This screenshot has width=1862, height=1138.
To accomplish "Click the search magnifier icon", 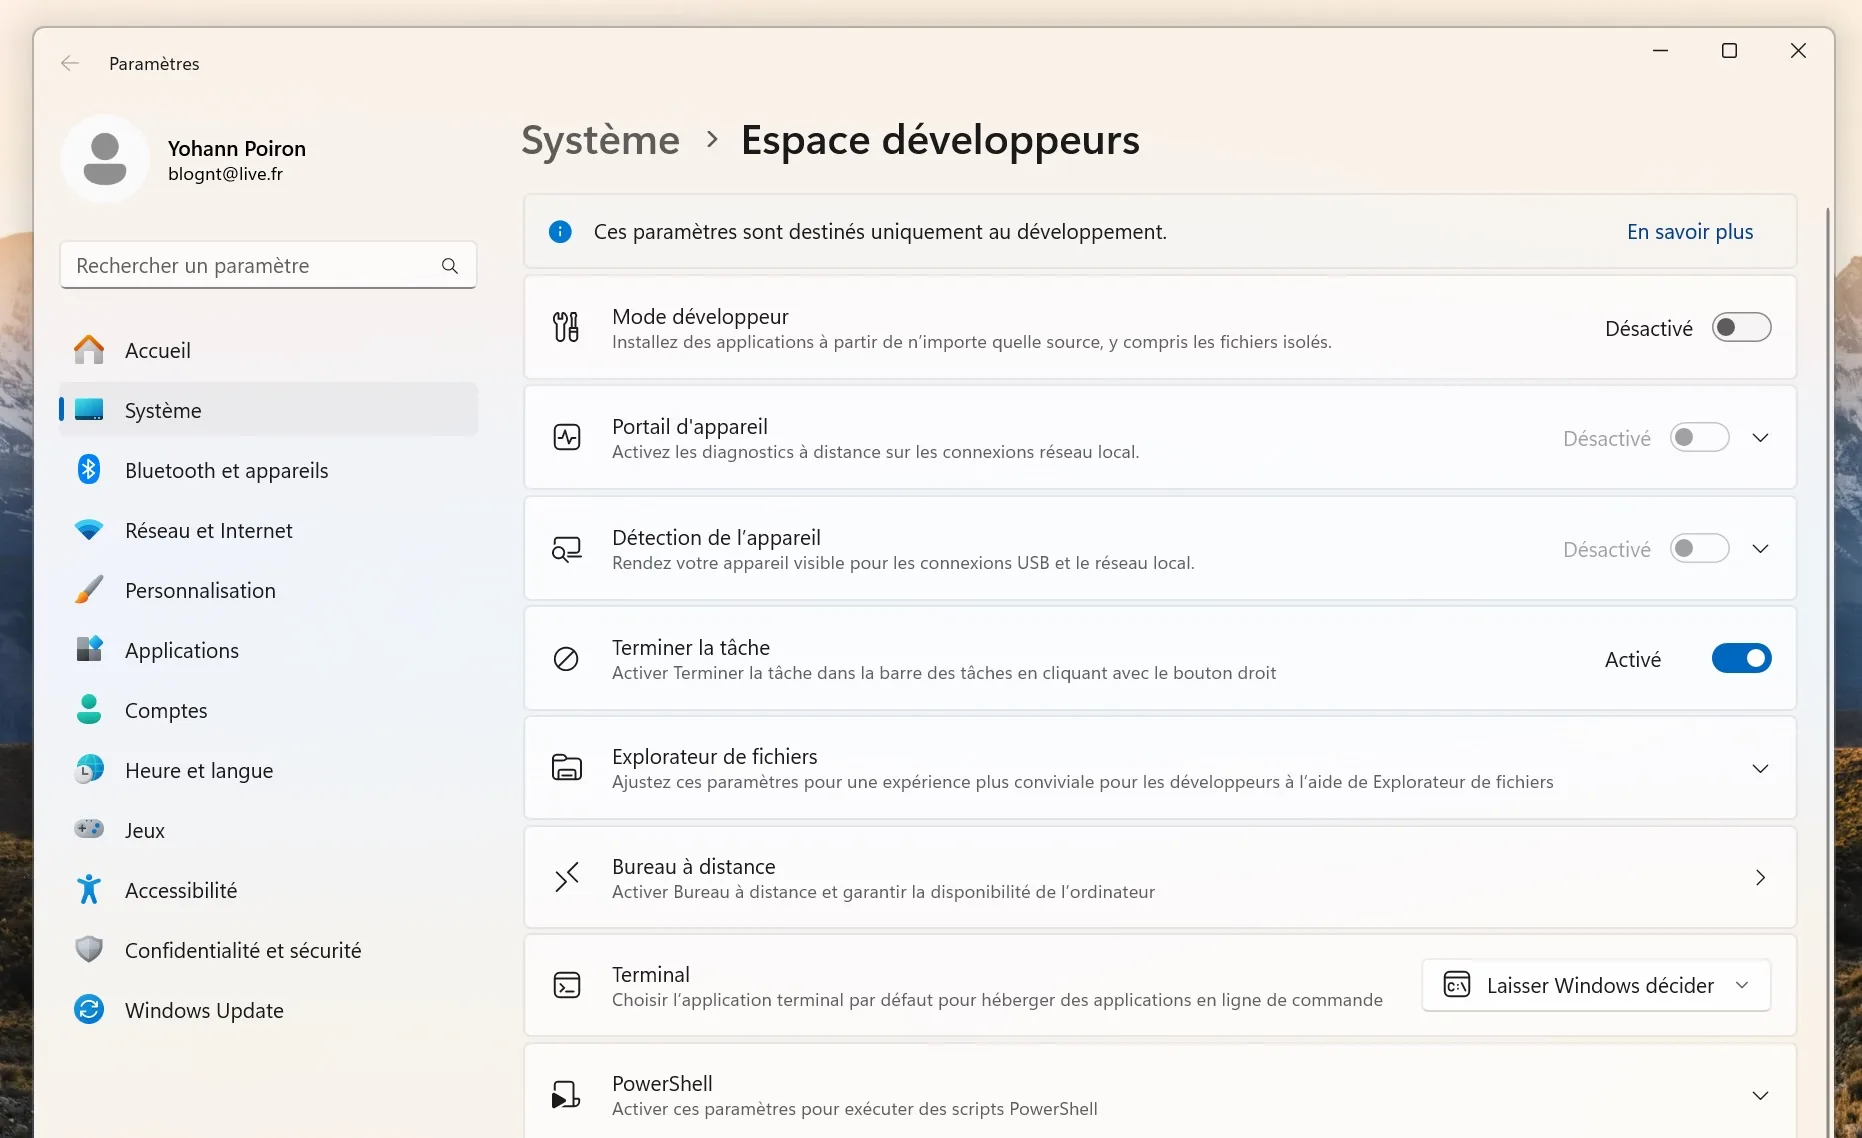I will click(450, 266).
